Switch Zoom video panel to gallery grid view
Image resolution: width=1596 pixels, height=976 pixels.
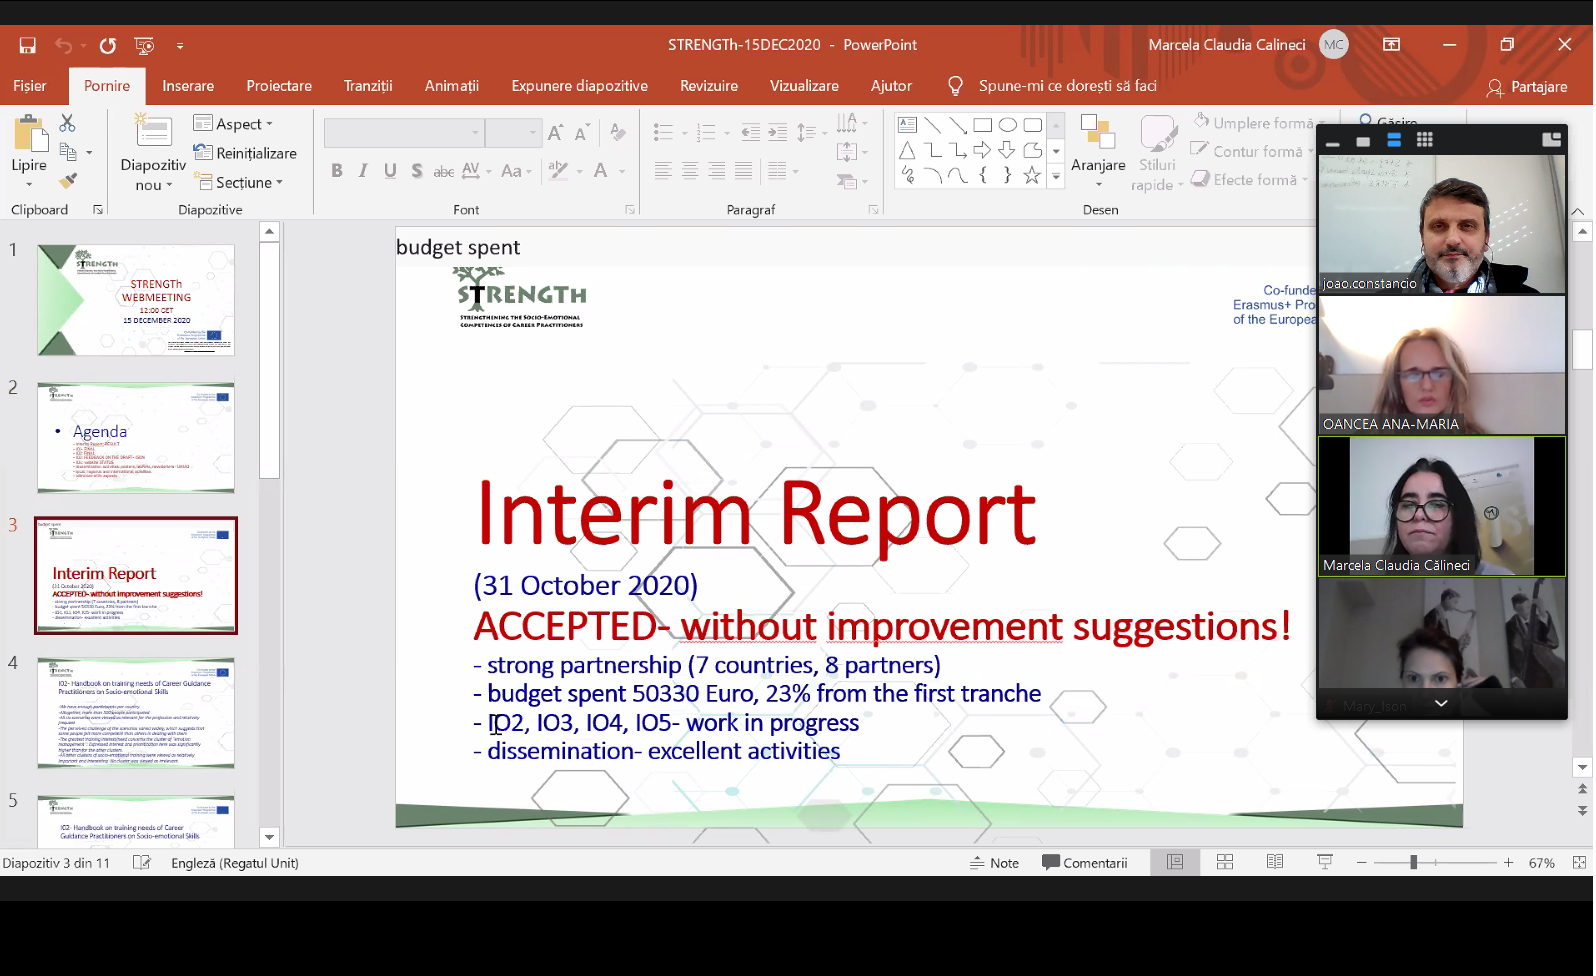click(1424, 140)
